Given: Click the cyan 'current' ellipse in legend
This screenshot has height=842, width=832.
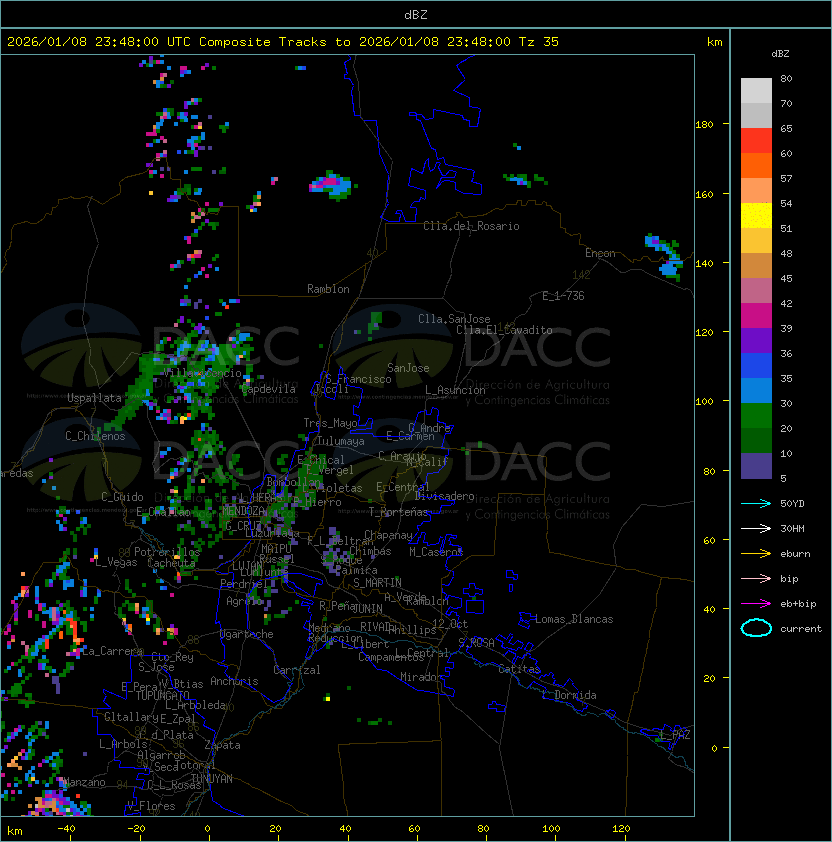Looking at the screenshot, I should point(756,628).
